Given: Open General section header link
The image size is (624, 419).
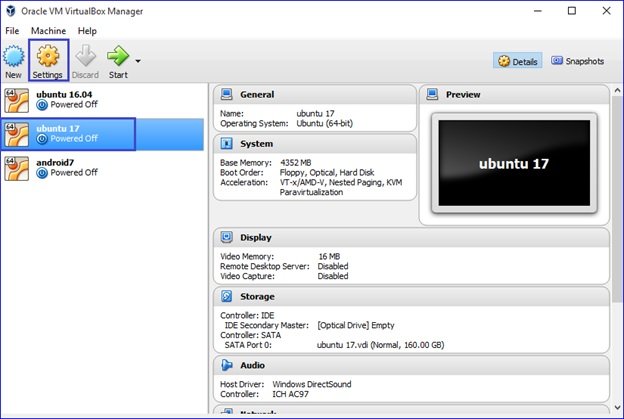Looking at the screenshot, I should coord(257,94).
